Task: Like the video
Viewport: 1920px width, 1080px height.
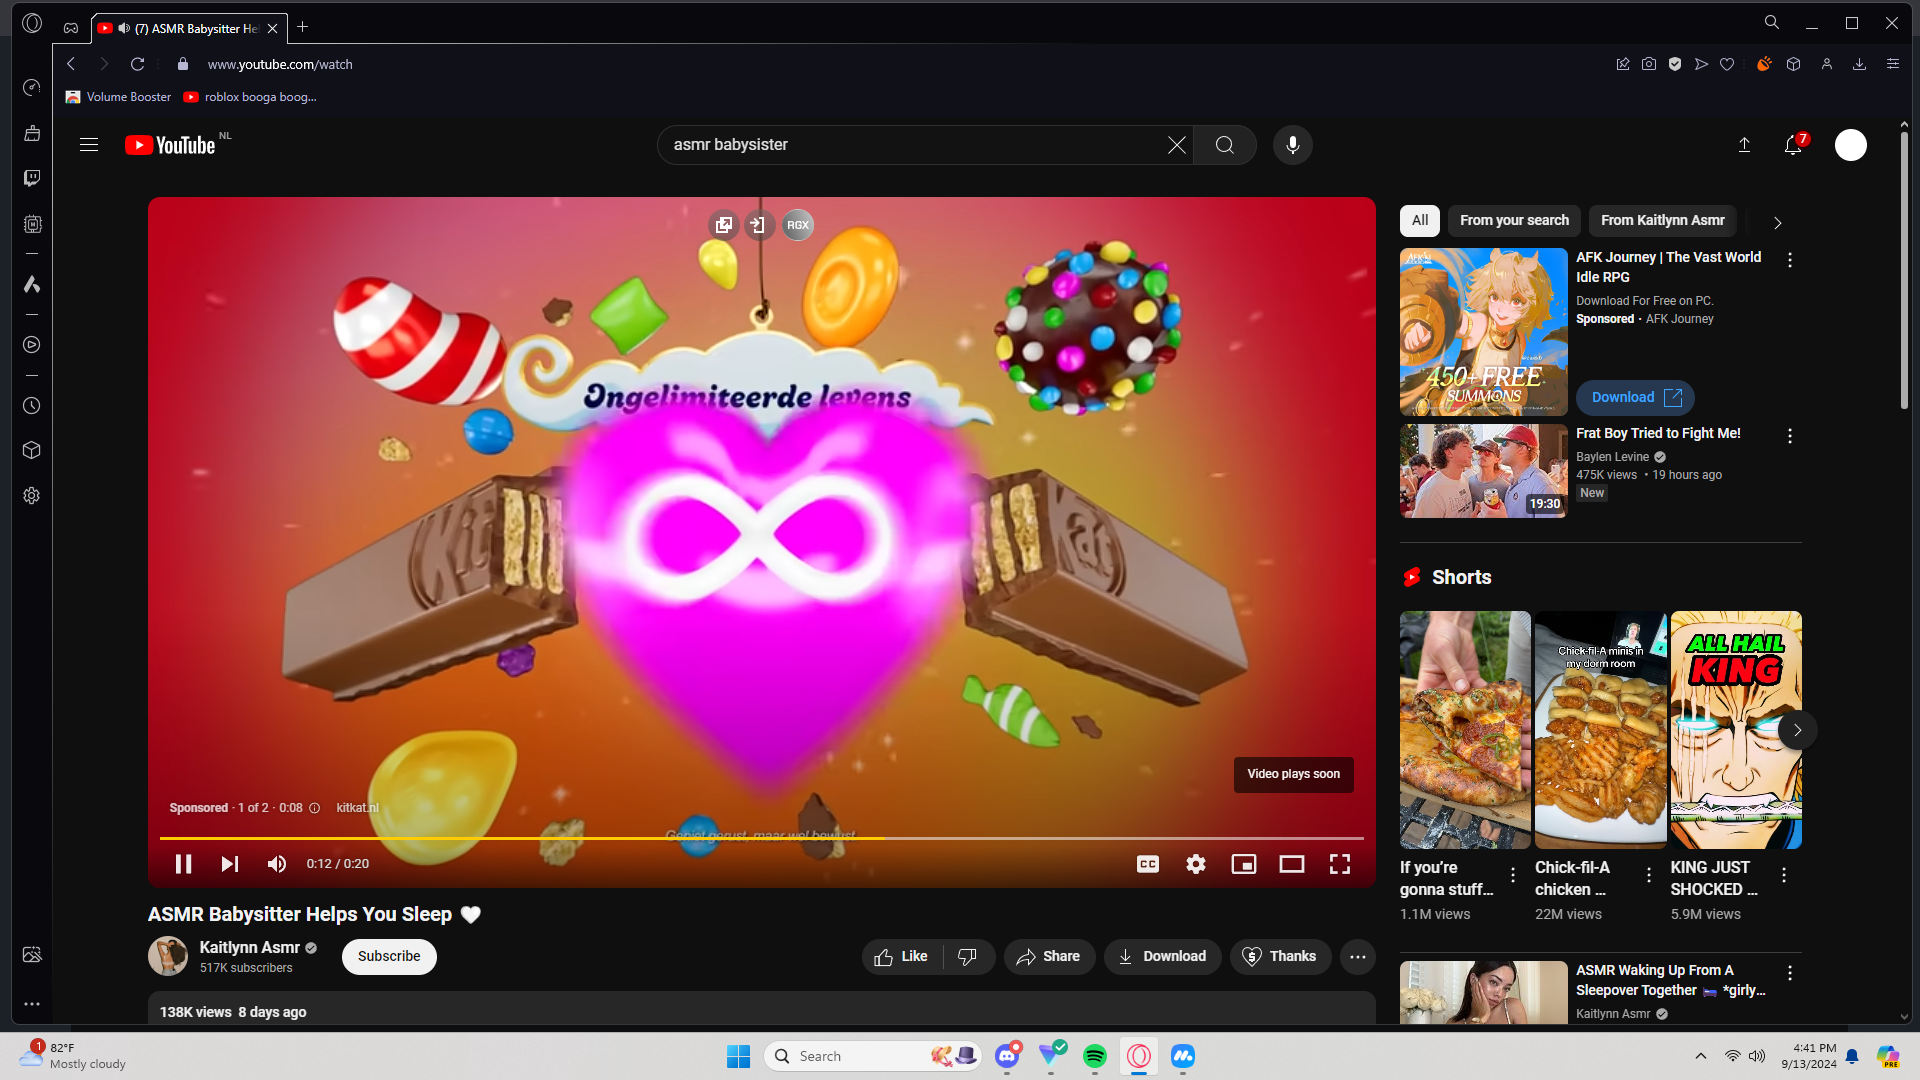Action: (901, 957)
